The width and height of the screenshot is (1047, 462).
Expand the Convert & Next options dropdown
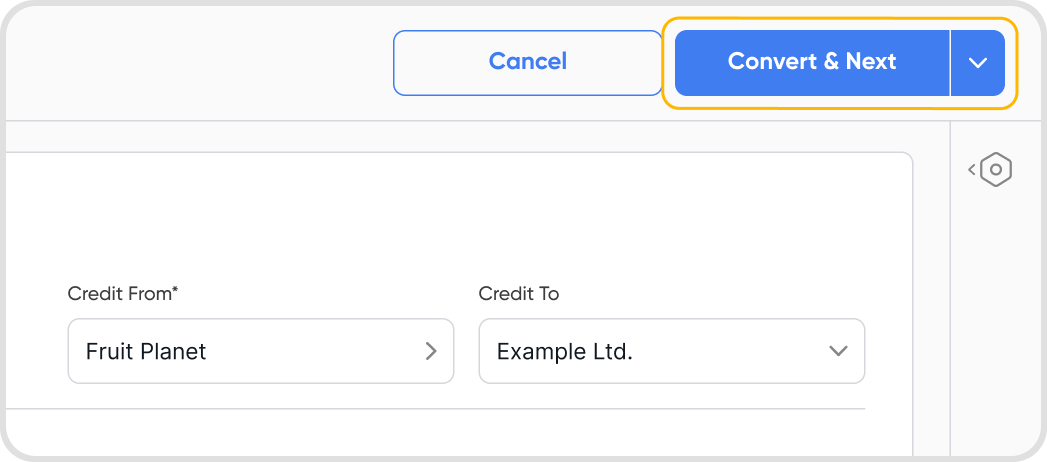[977, 62]
